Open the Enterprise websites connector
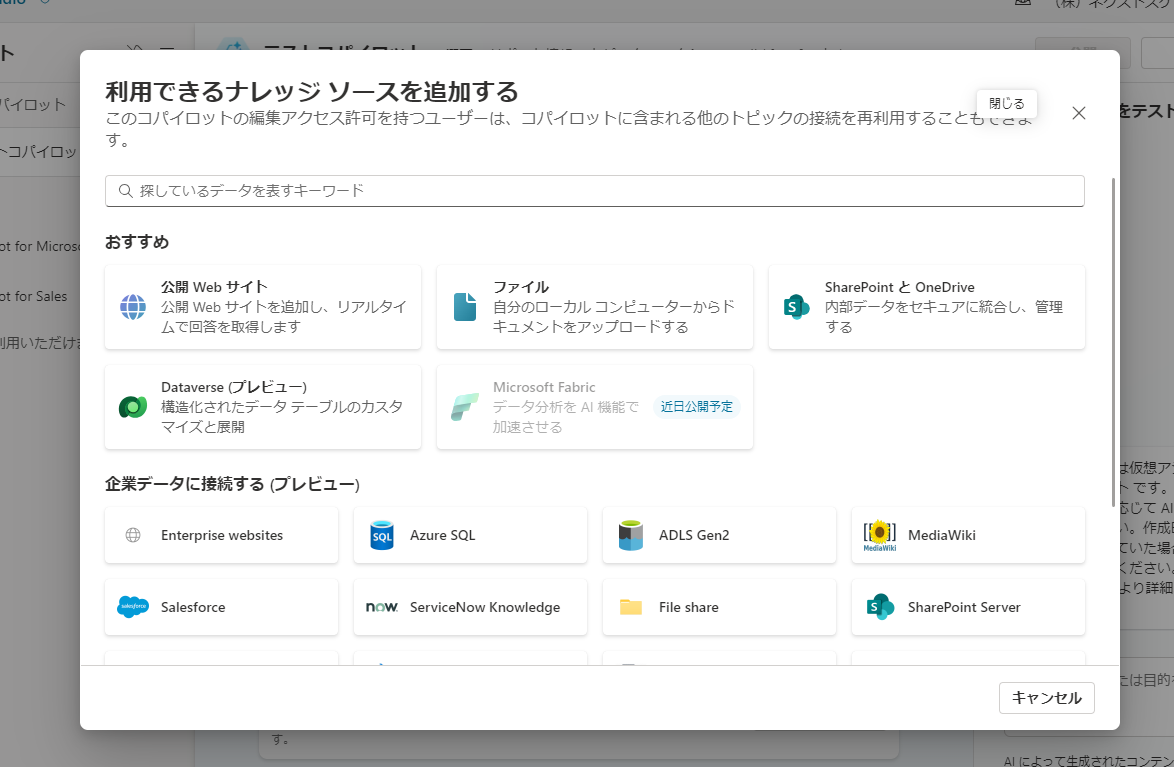1174x767 pixels. pyautogui.click(x=222, y=535)
